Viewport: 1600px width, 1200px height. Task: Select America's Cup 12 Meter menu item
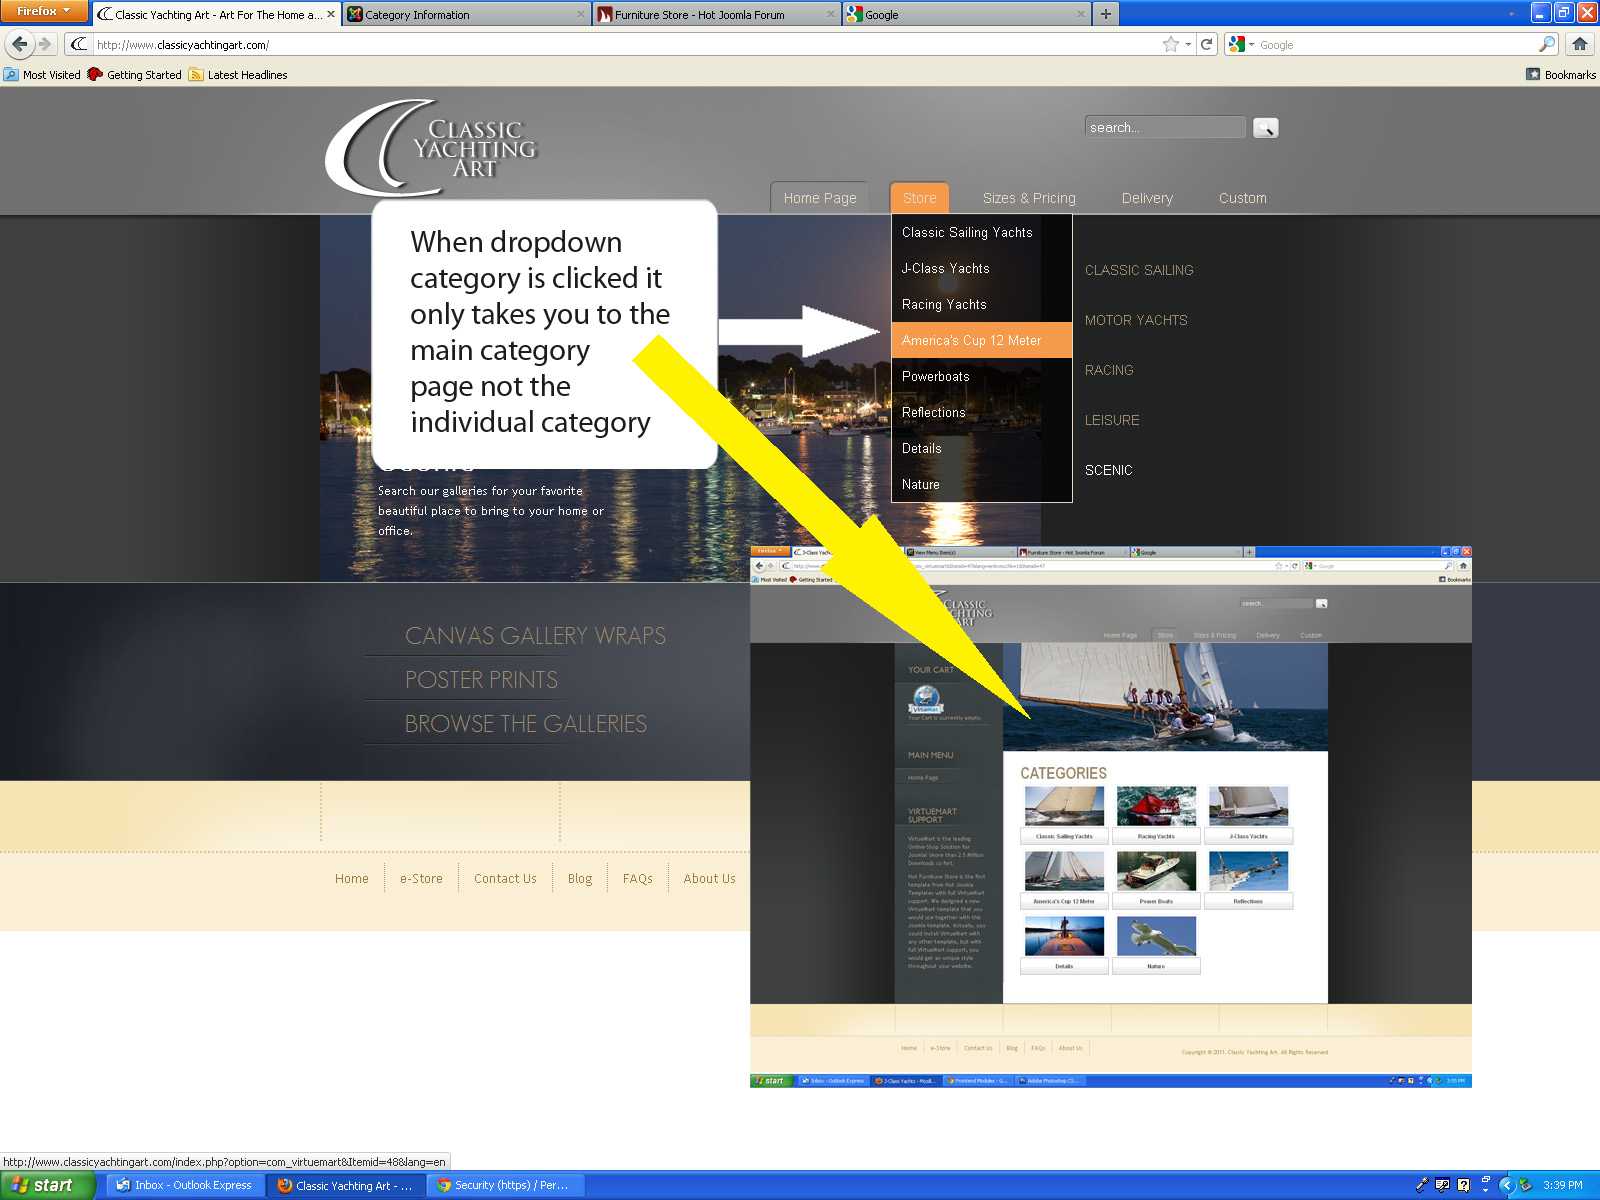pos(971,341)
